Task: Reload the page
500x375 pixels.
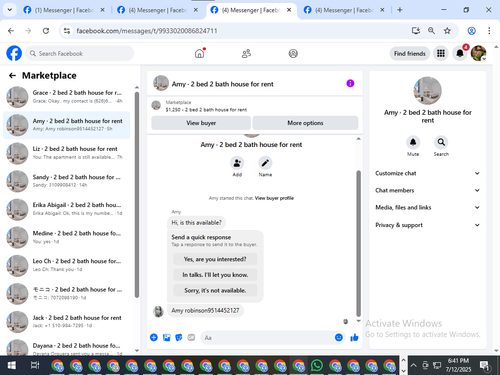Action: tap(46, 31)
